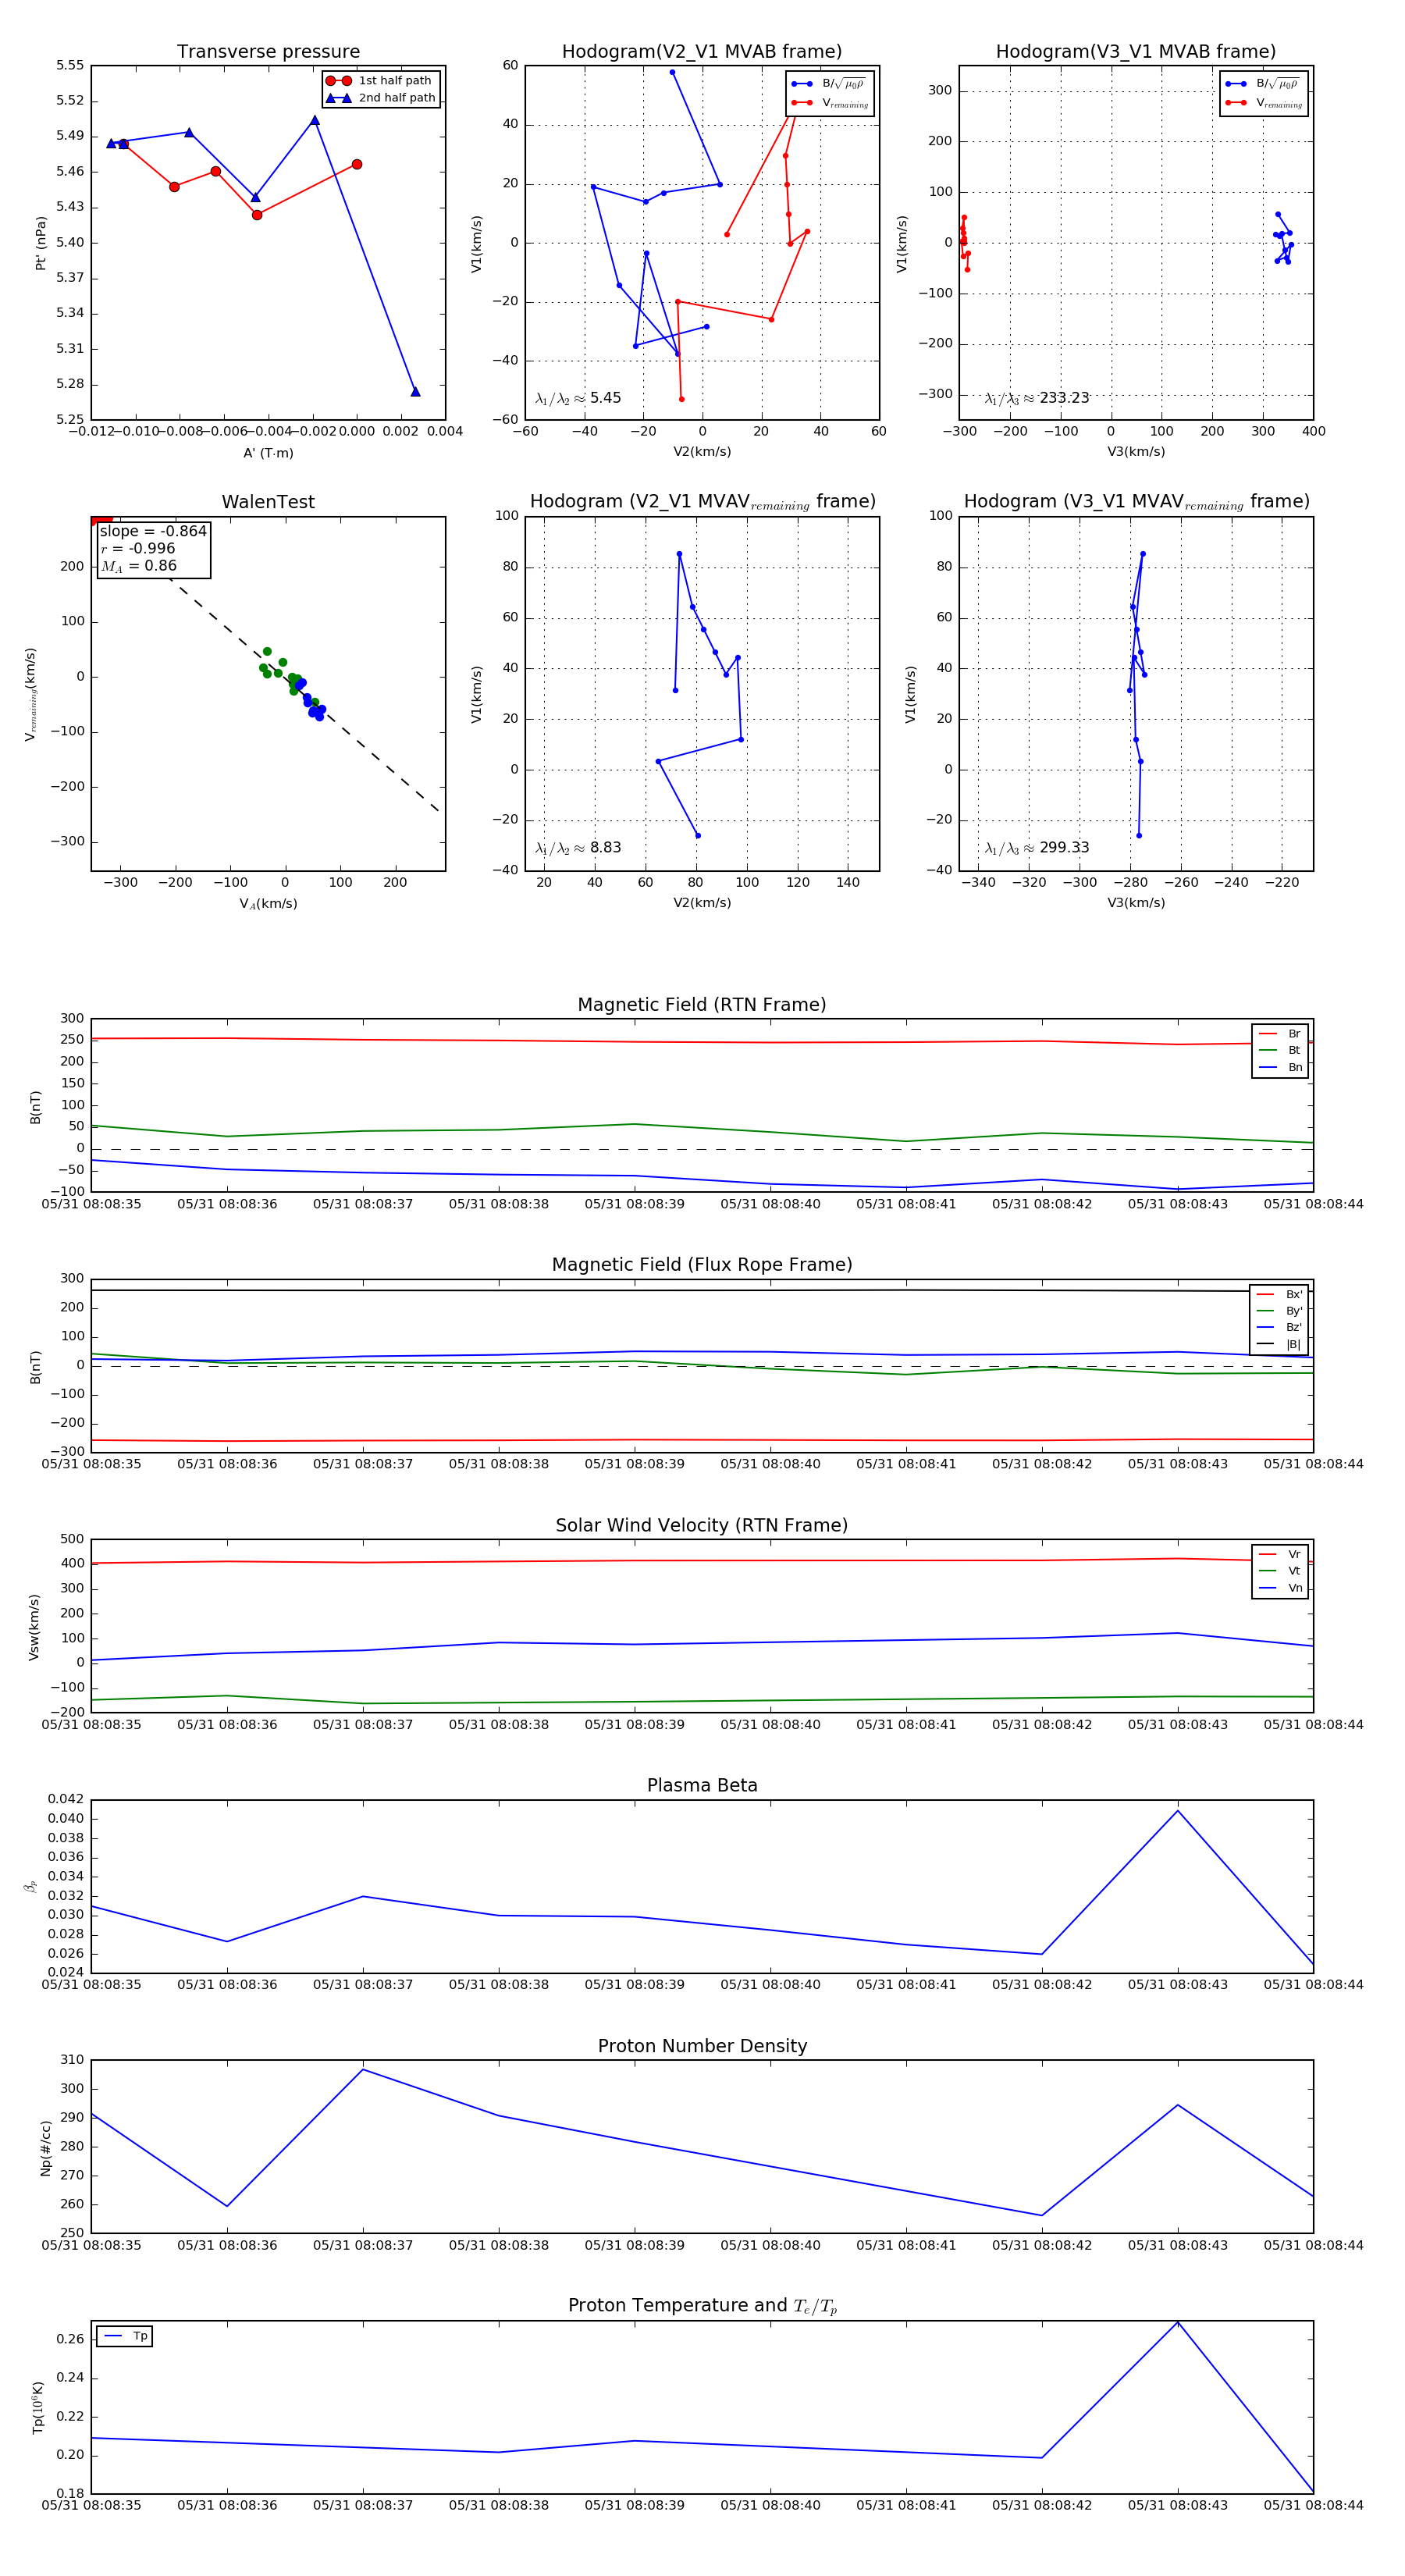Viewport: 1405px width, 2576px height.
Task: Click the '0.042' tick on Plasma Beta axis
Action: pyautogui.click(x=66, y=1800)
